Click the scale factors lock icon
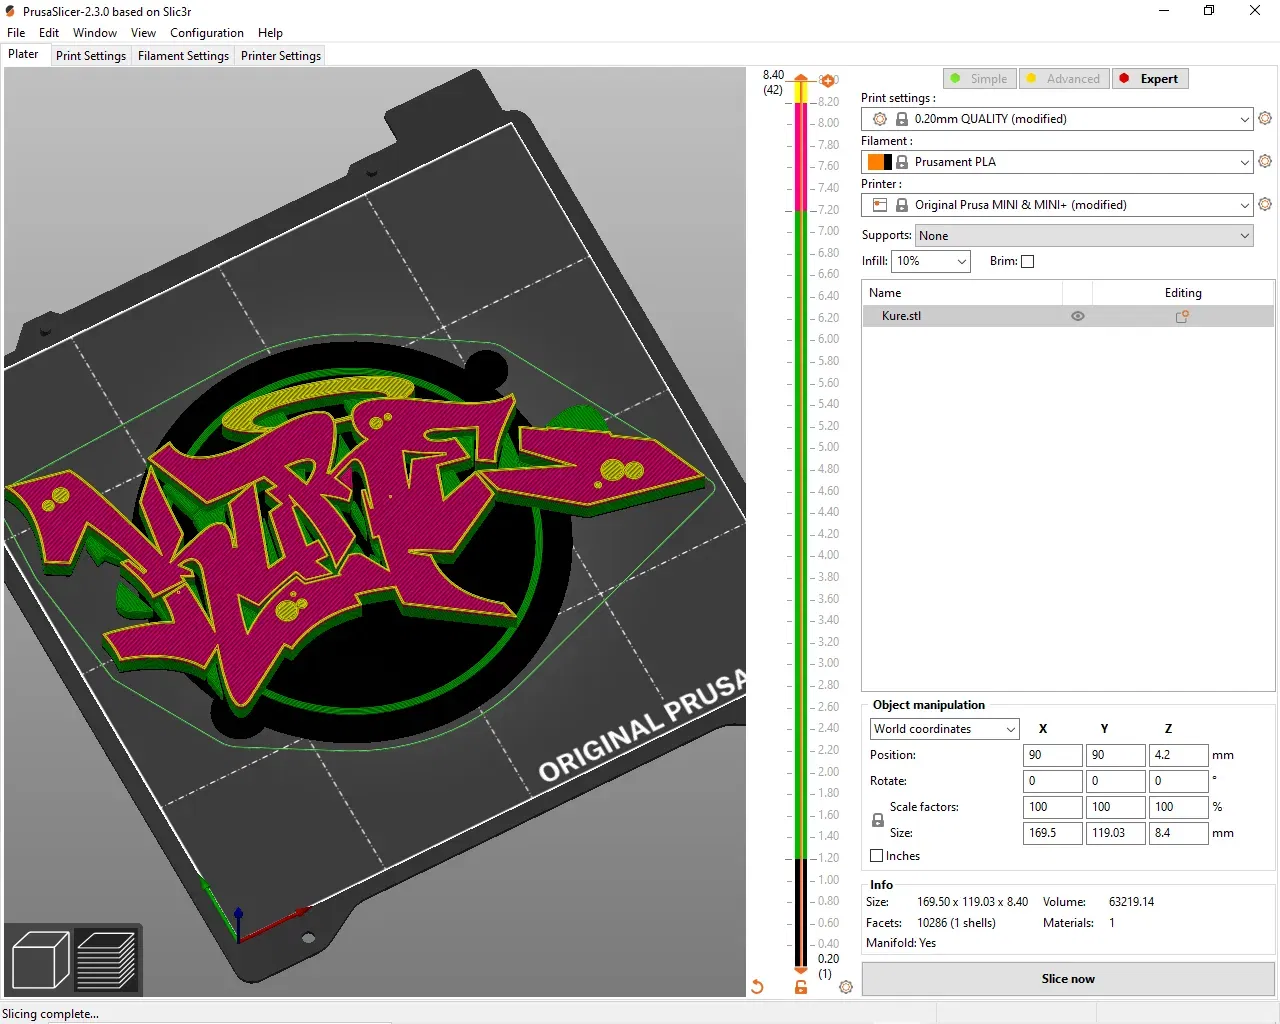Image resolution: width=1280 pixels, height=1024 pixels. [x=878, y=820]
